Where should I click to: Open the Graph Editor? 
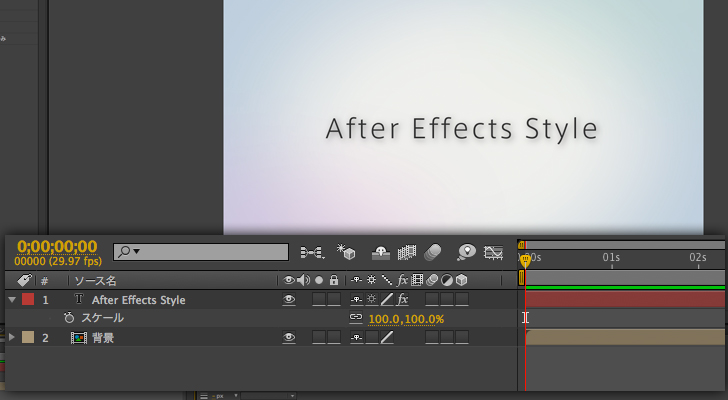(x=493, y=252)
